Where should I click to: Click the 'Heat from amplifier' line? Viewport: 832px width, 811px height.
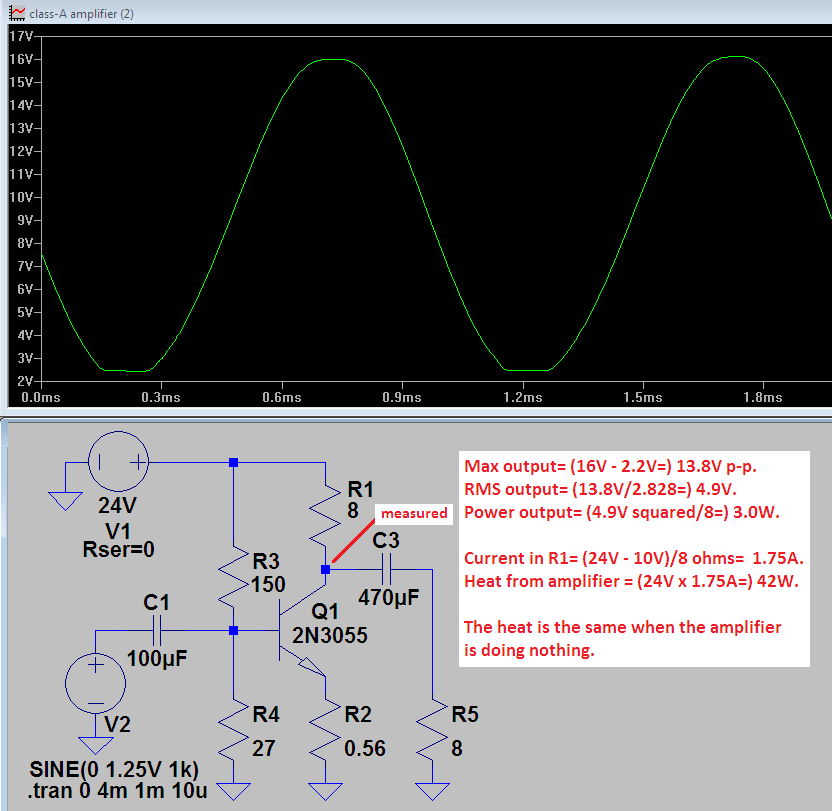click(x=631, y=581)
